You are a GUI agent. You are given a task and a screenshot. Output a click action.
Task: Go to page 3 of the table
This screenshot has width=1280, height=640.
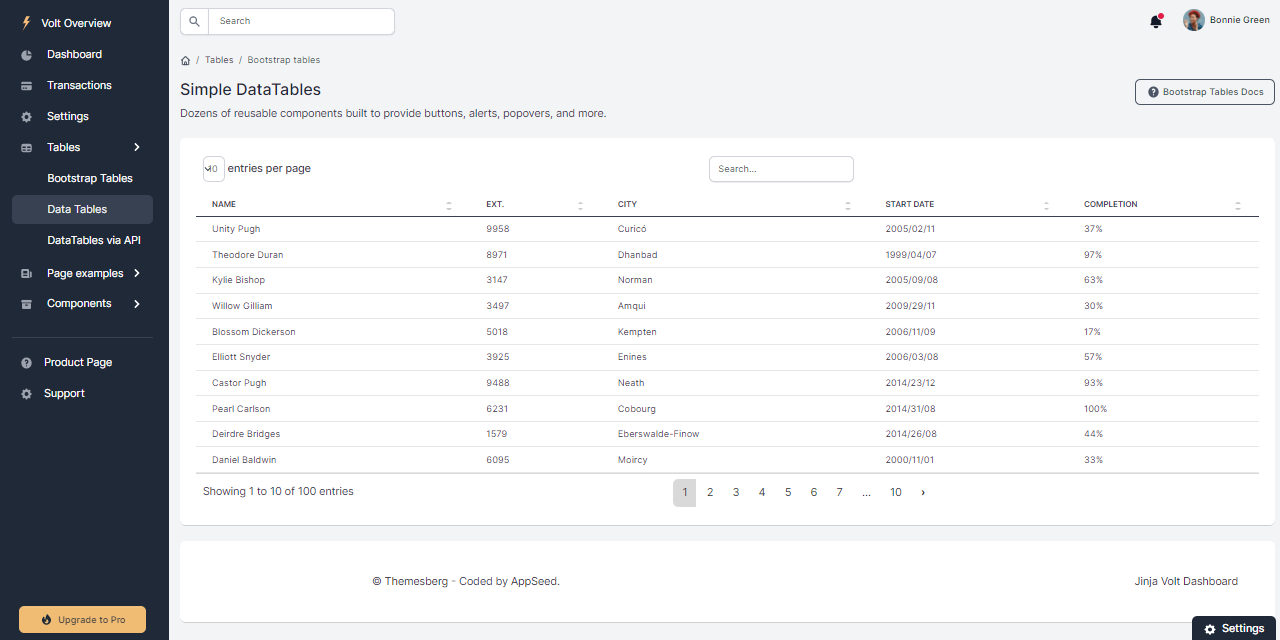point(736,493)
